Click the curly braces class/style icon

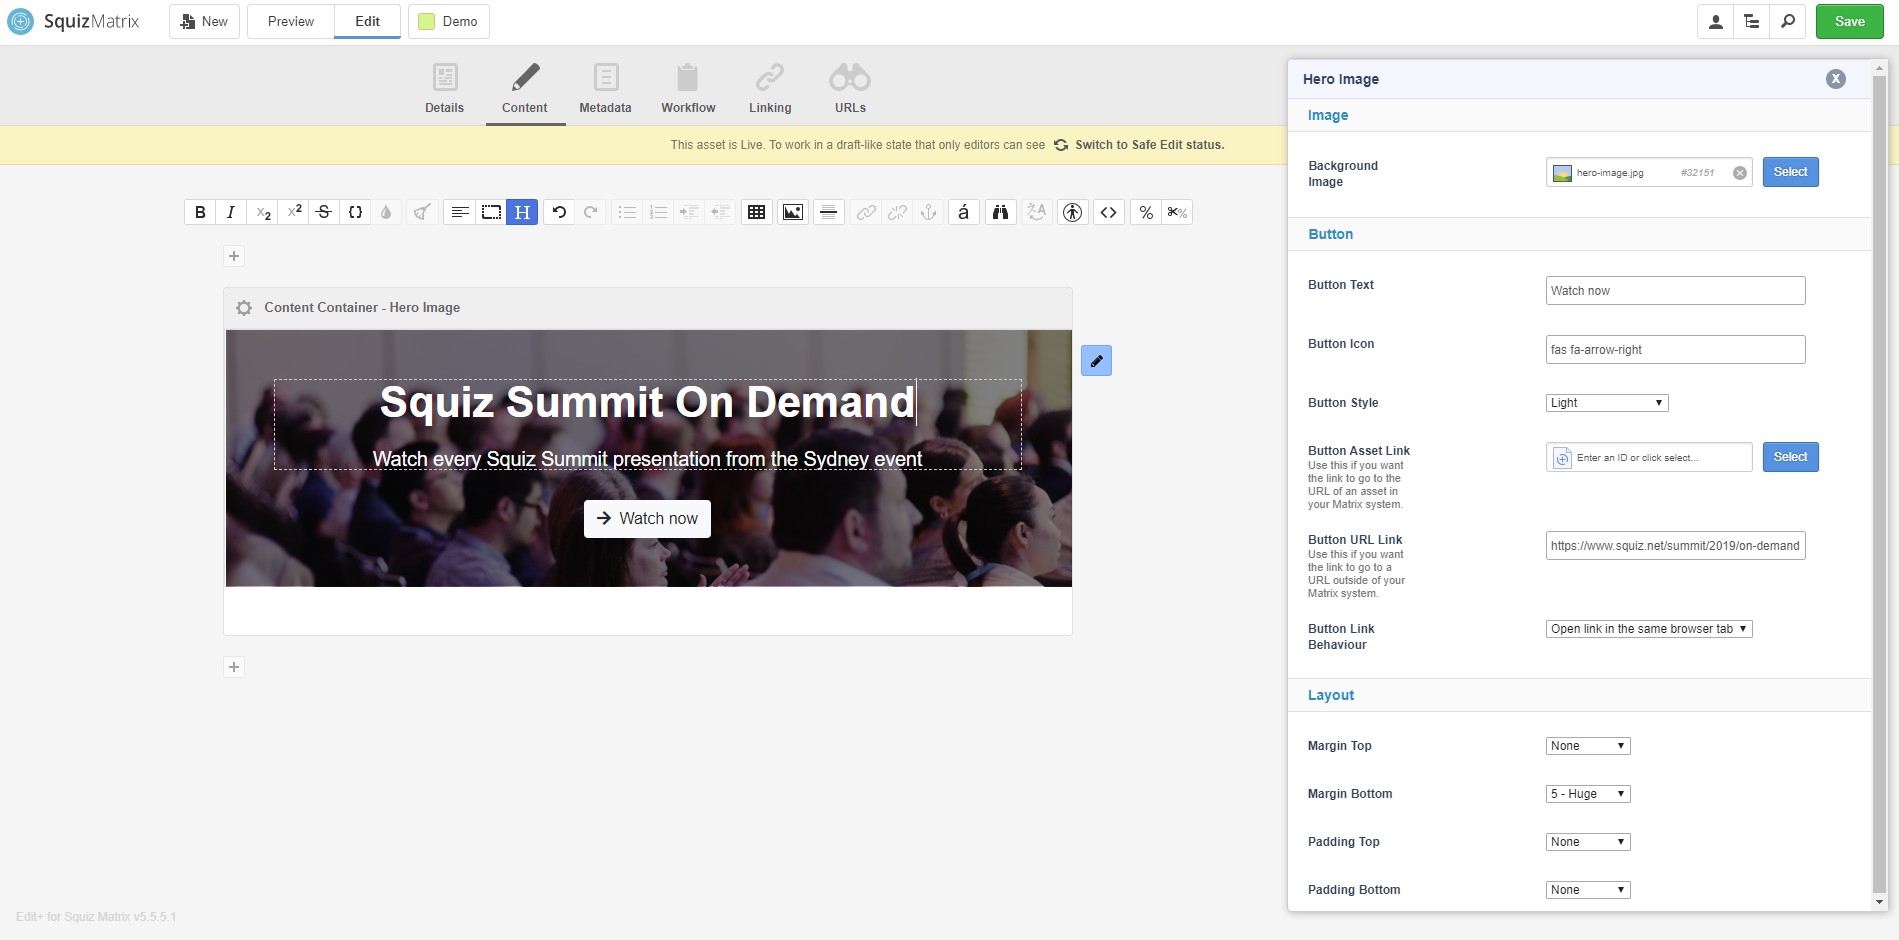[x=355, y=212]
